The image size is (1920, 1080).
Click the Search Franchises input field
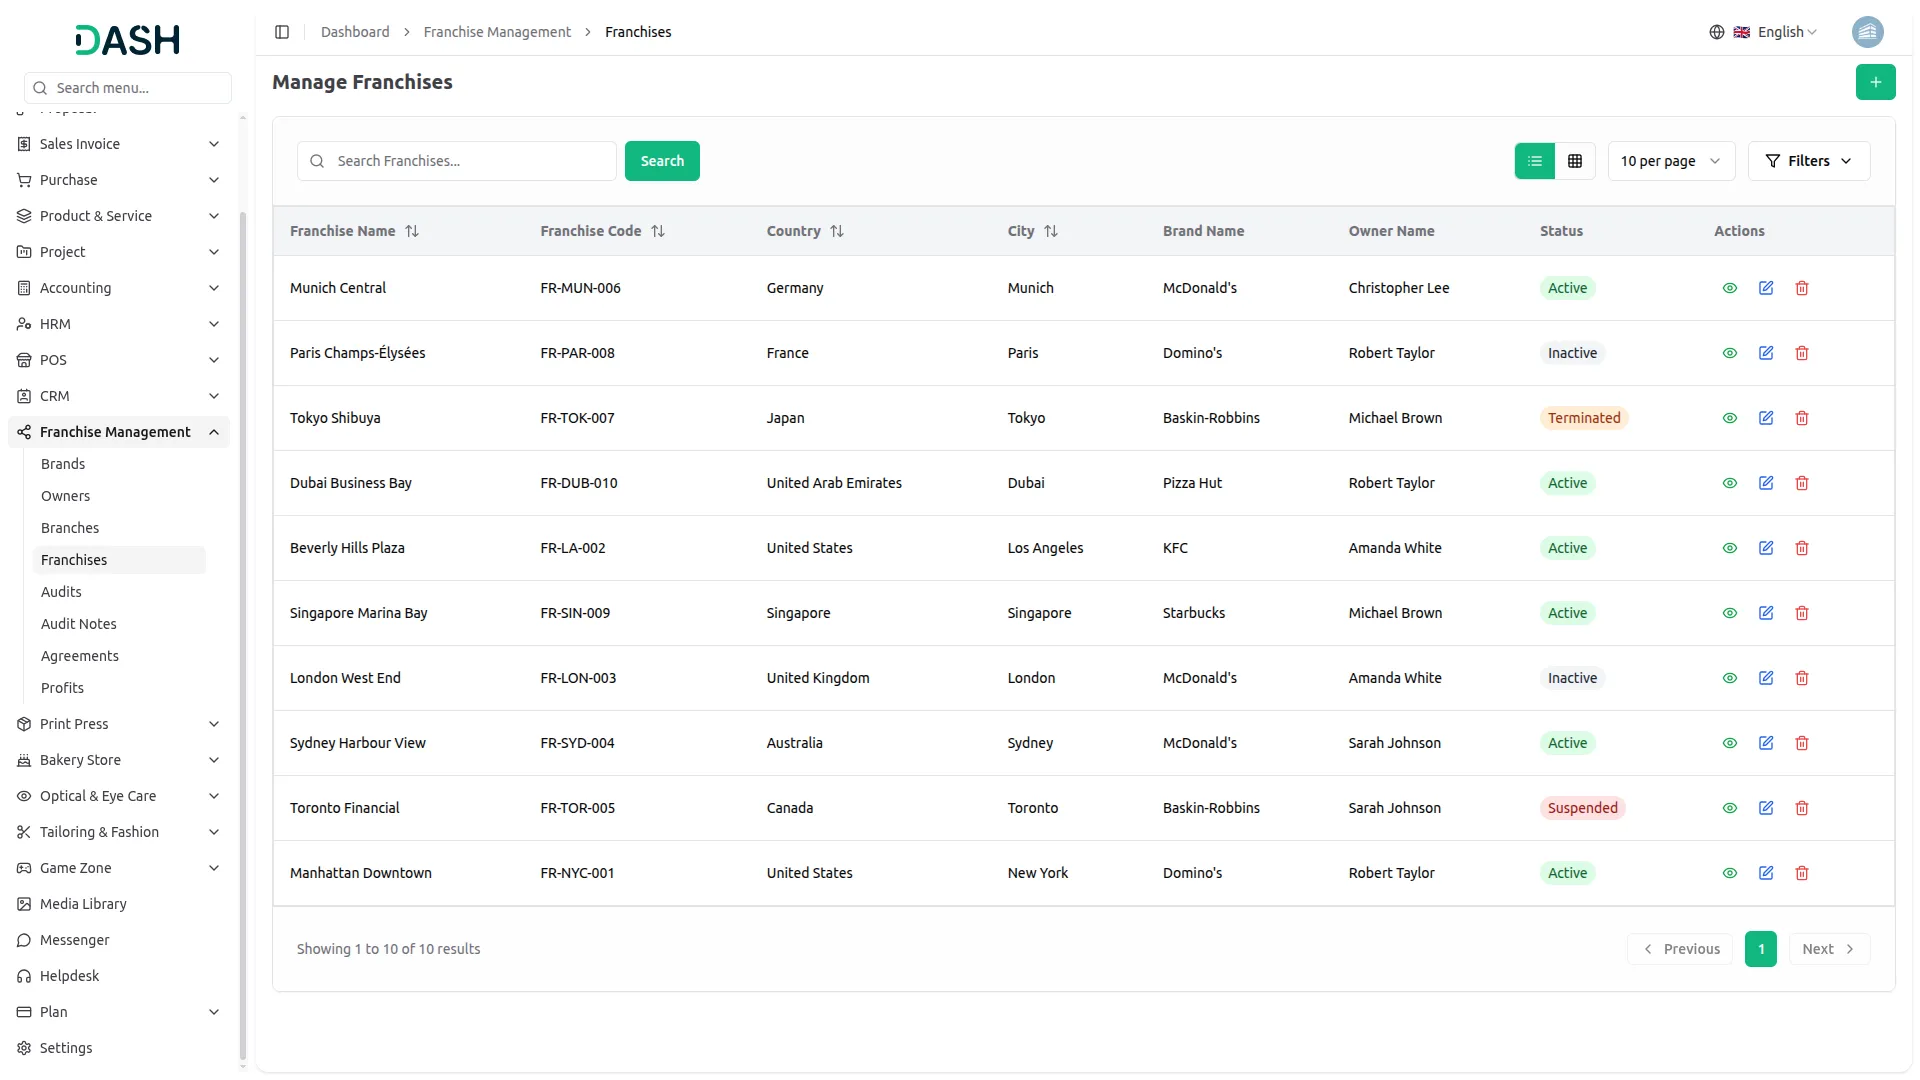tap(470, 161)
